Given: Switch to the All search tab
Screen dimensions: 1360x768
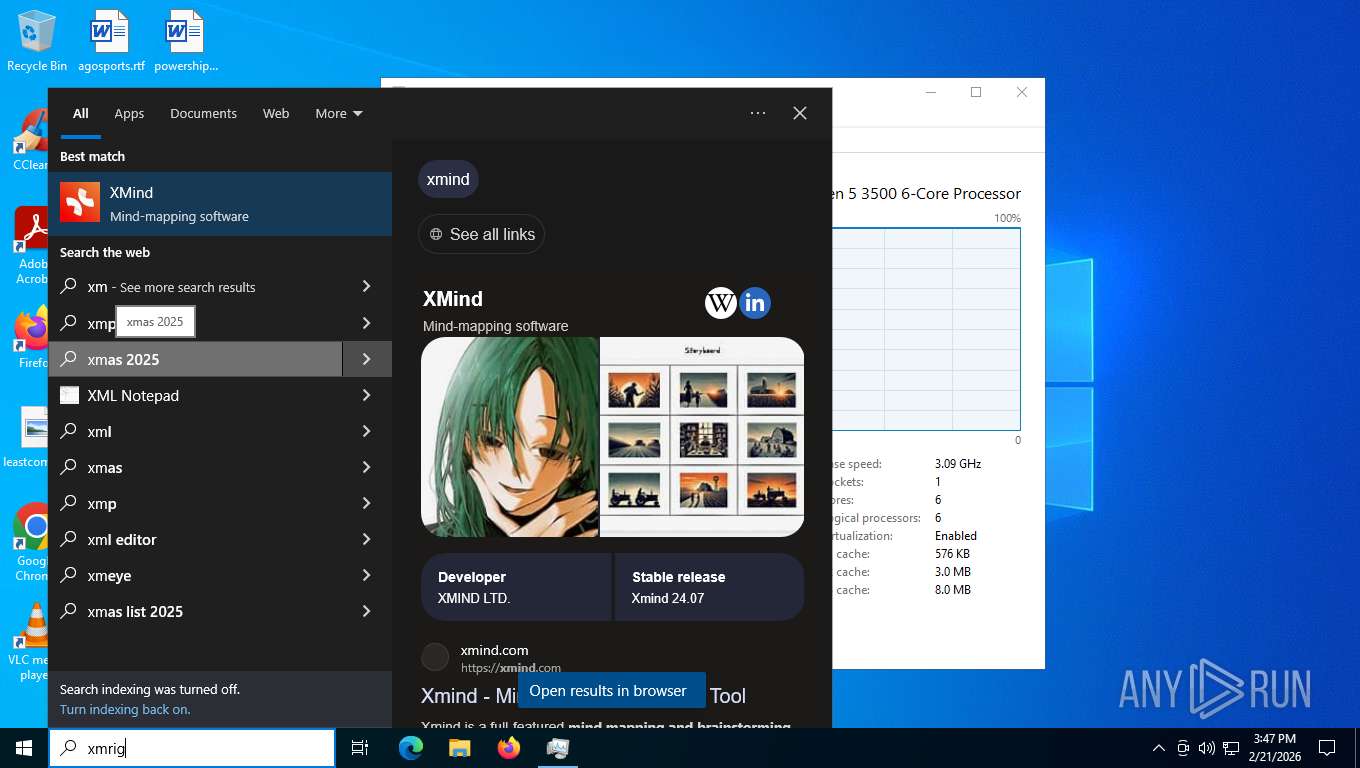Looking at the screenshot, I should pos(81,113).
